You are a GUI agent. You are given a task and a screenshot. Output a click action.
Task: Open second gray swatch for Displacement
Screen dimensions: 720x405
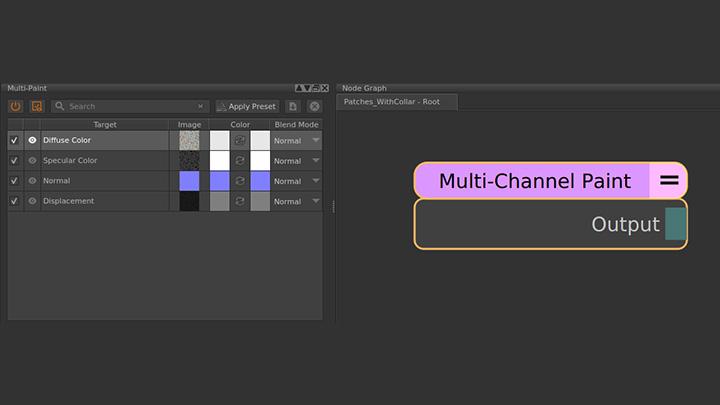260,201
